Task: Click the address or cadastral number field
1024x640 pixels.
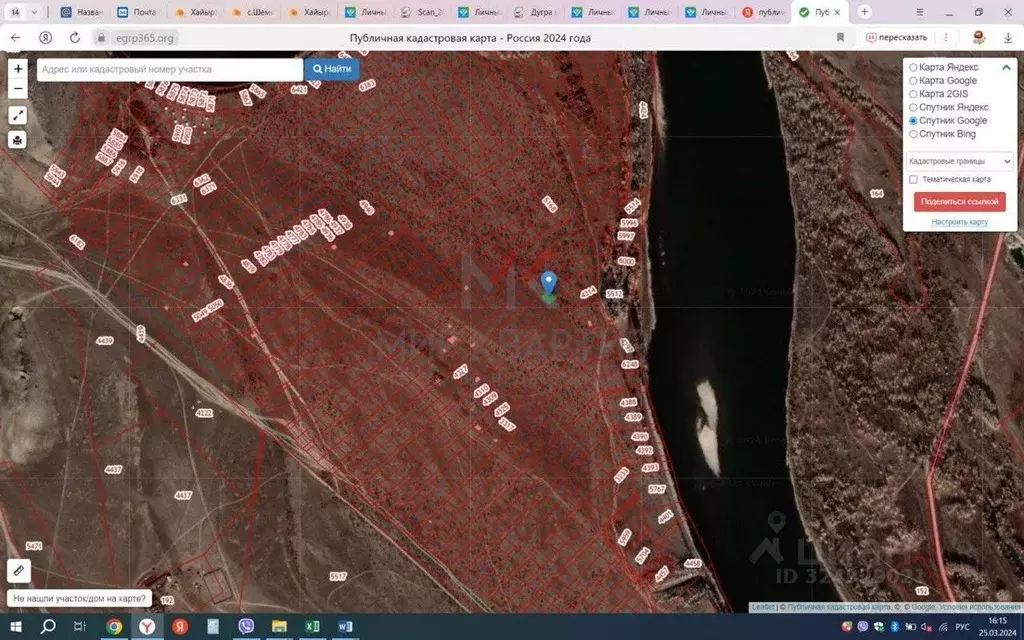Action: pos(170,69)
